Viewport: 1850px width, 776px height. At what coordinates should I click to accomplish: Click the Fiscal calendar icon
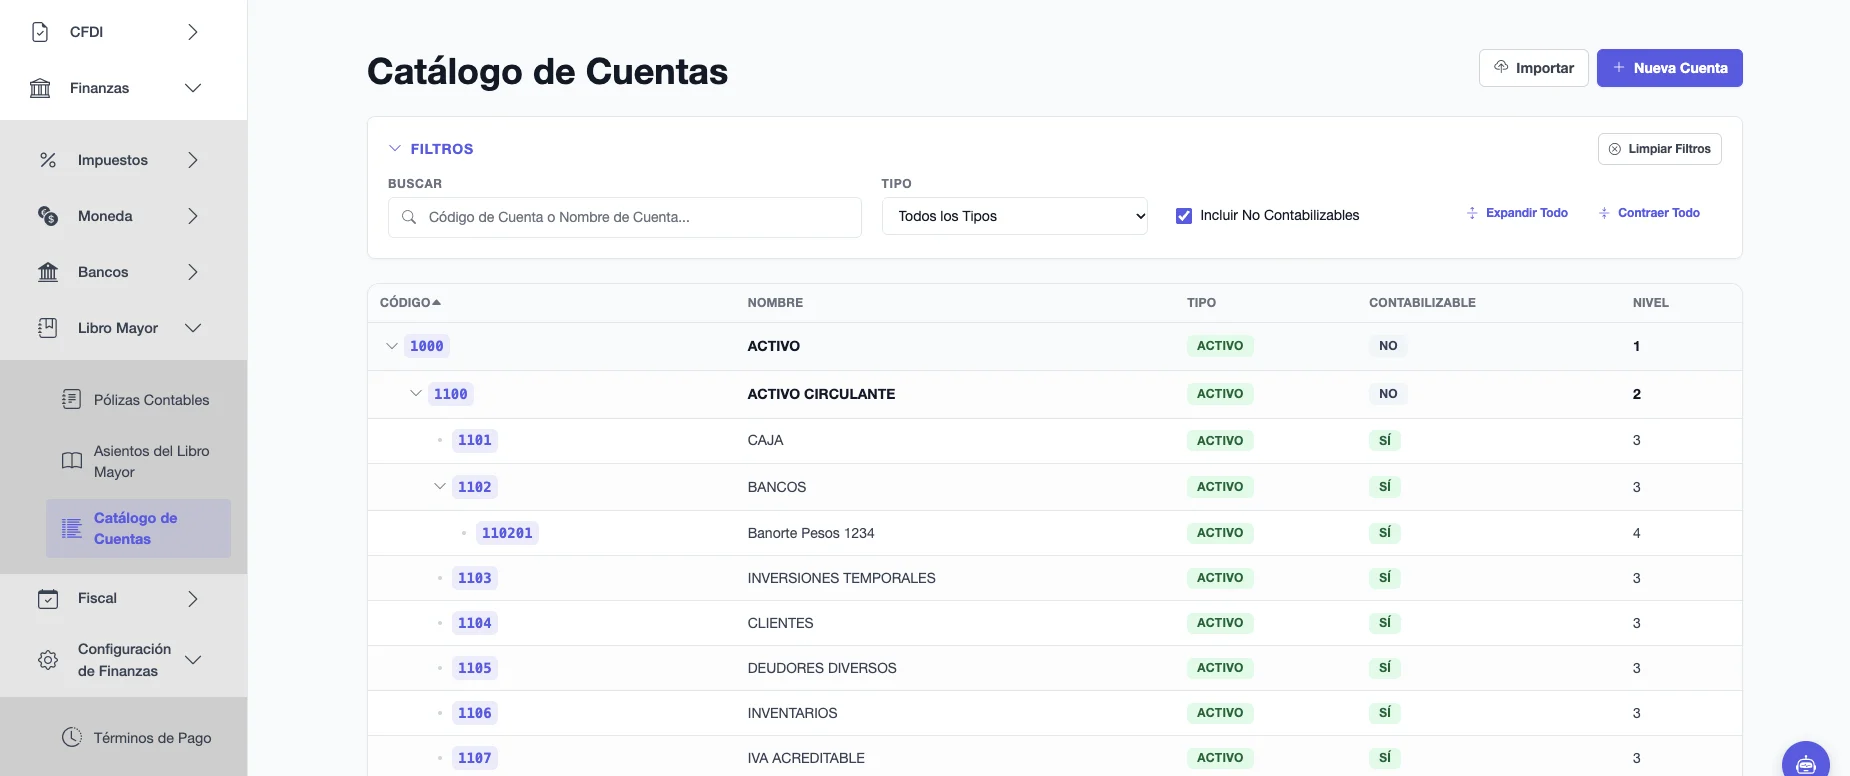coord(48,599)
